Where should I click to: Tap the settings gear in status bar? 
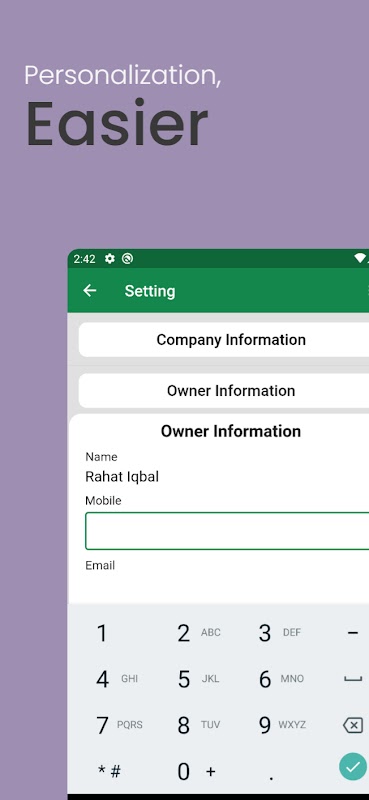click(x=110, y=259)
